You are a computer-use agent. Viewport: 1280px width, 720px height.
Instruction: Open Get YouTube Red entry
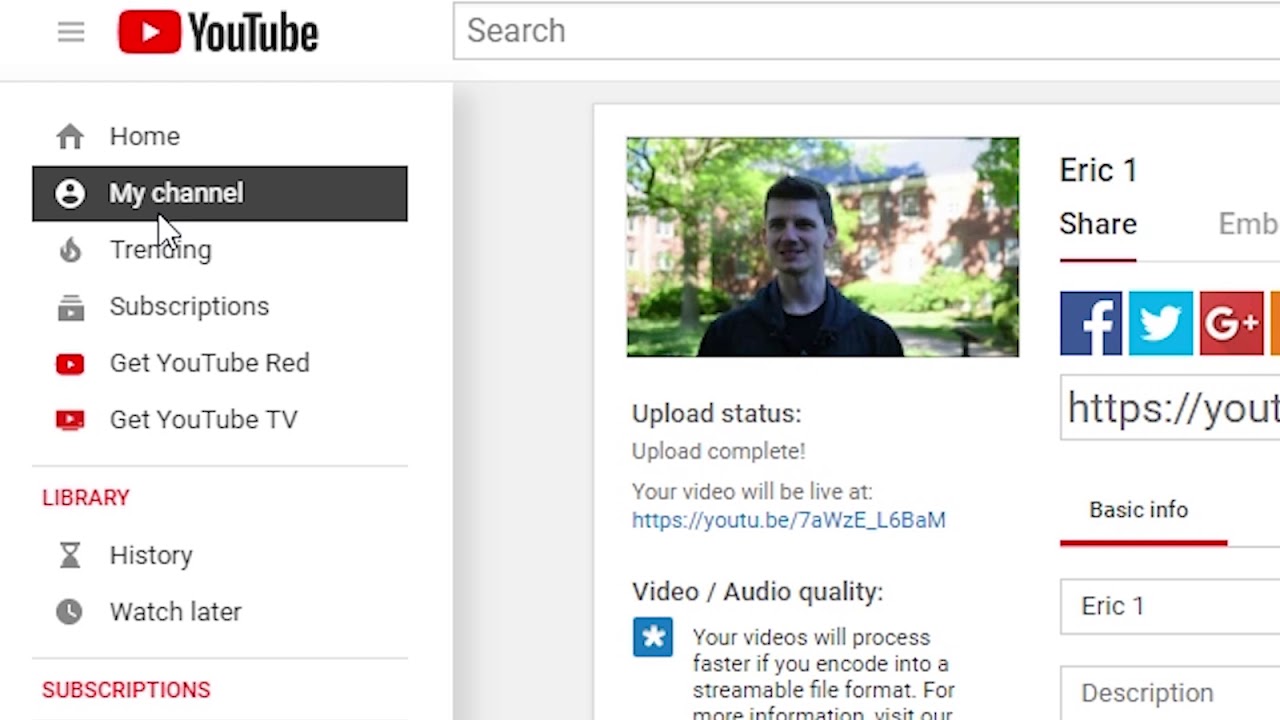[x=220, y=363]
